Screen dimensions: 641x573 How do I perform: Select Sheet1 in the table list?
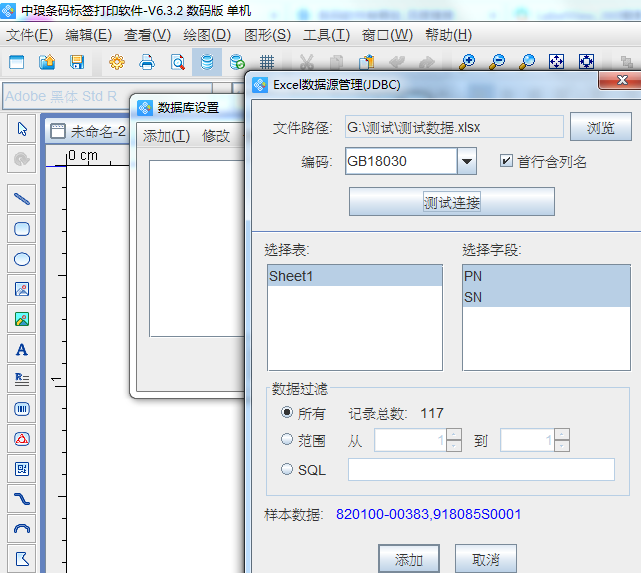353,276
